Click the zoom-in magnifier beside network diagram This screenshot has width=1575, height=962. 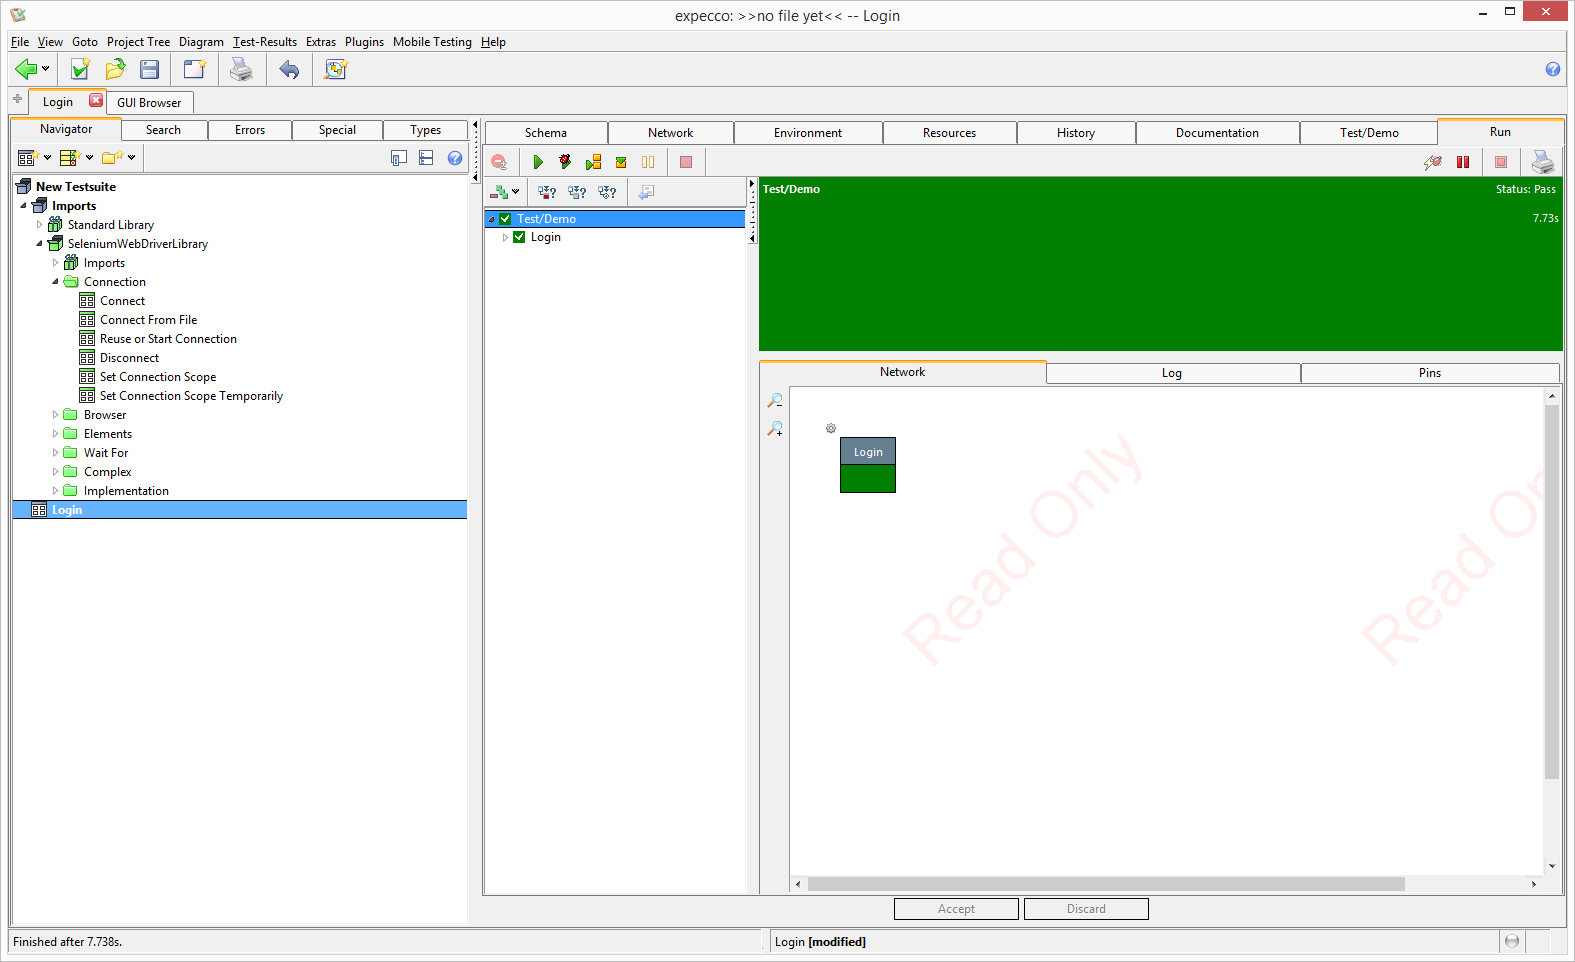point(775,429)
